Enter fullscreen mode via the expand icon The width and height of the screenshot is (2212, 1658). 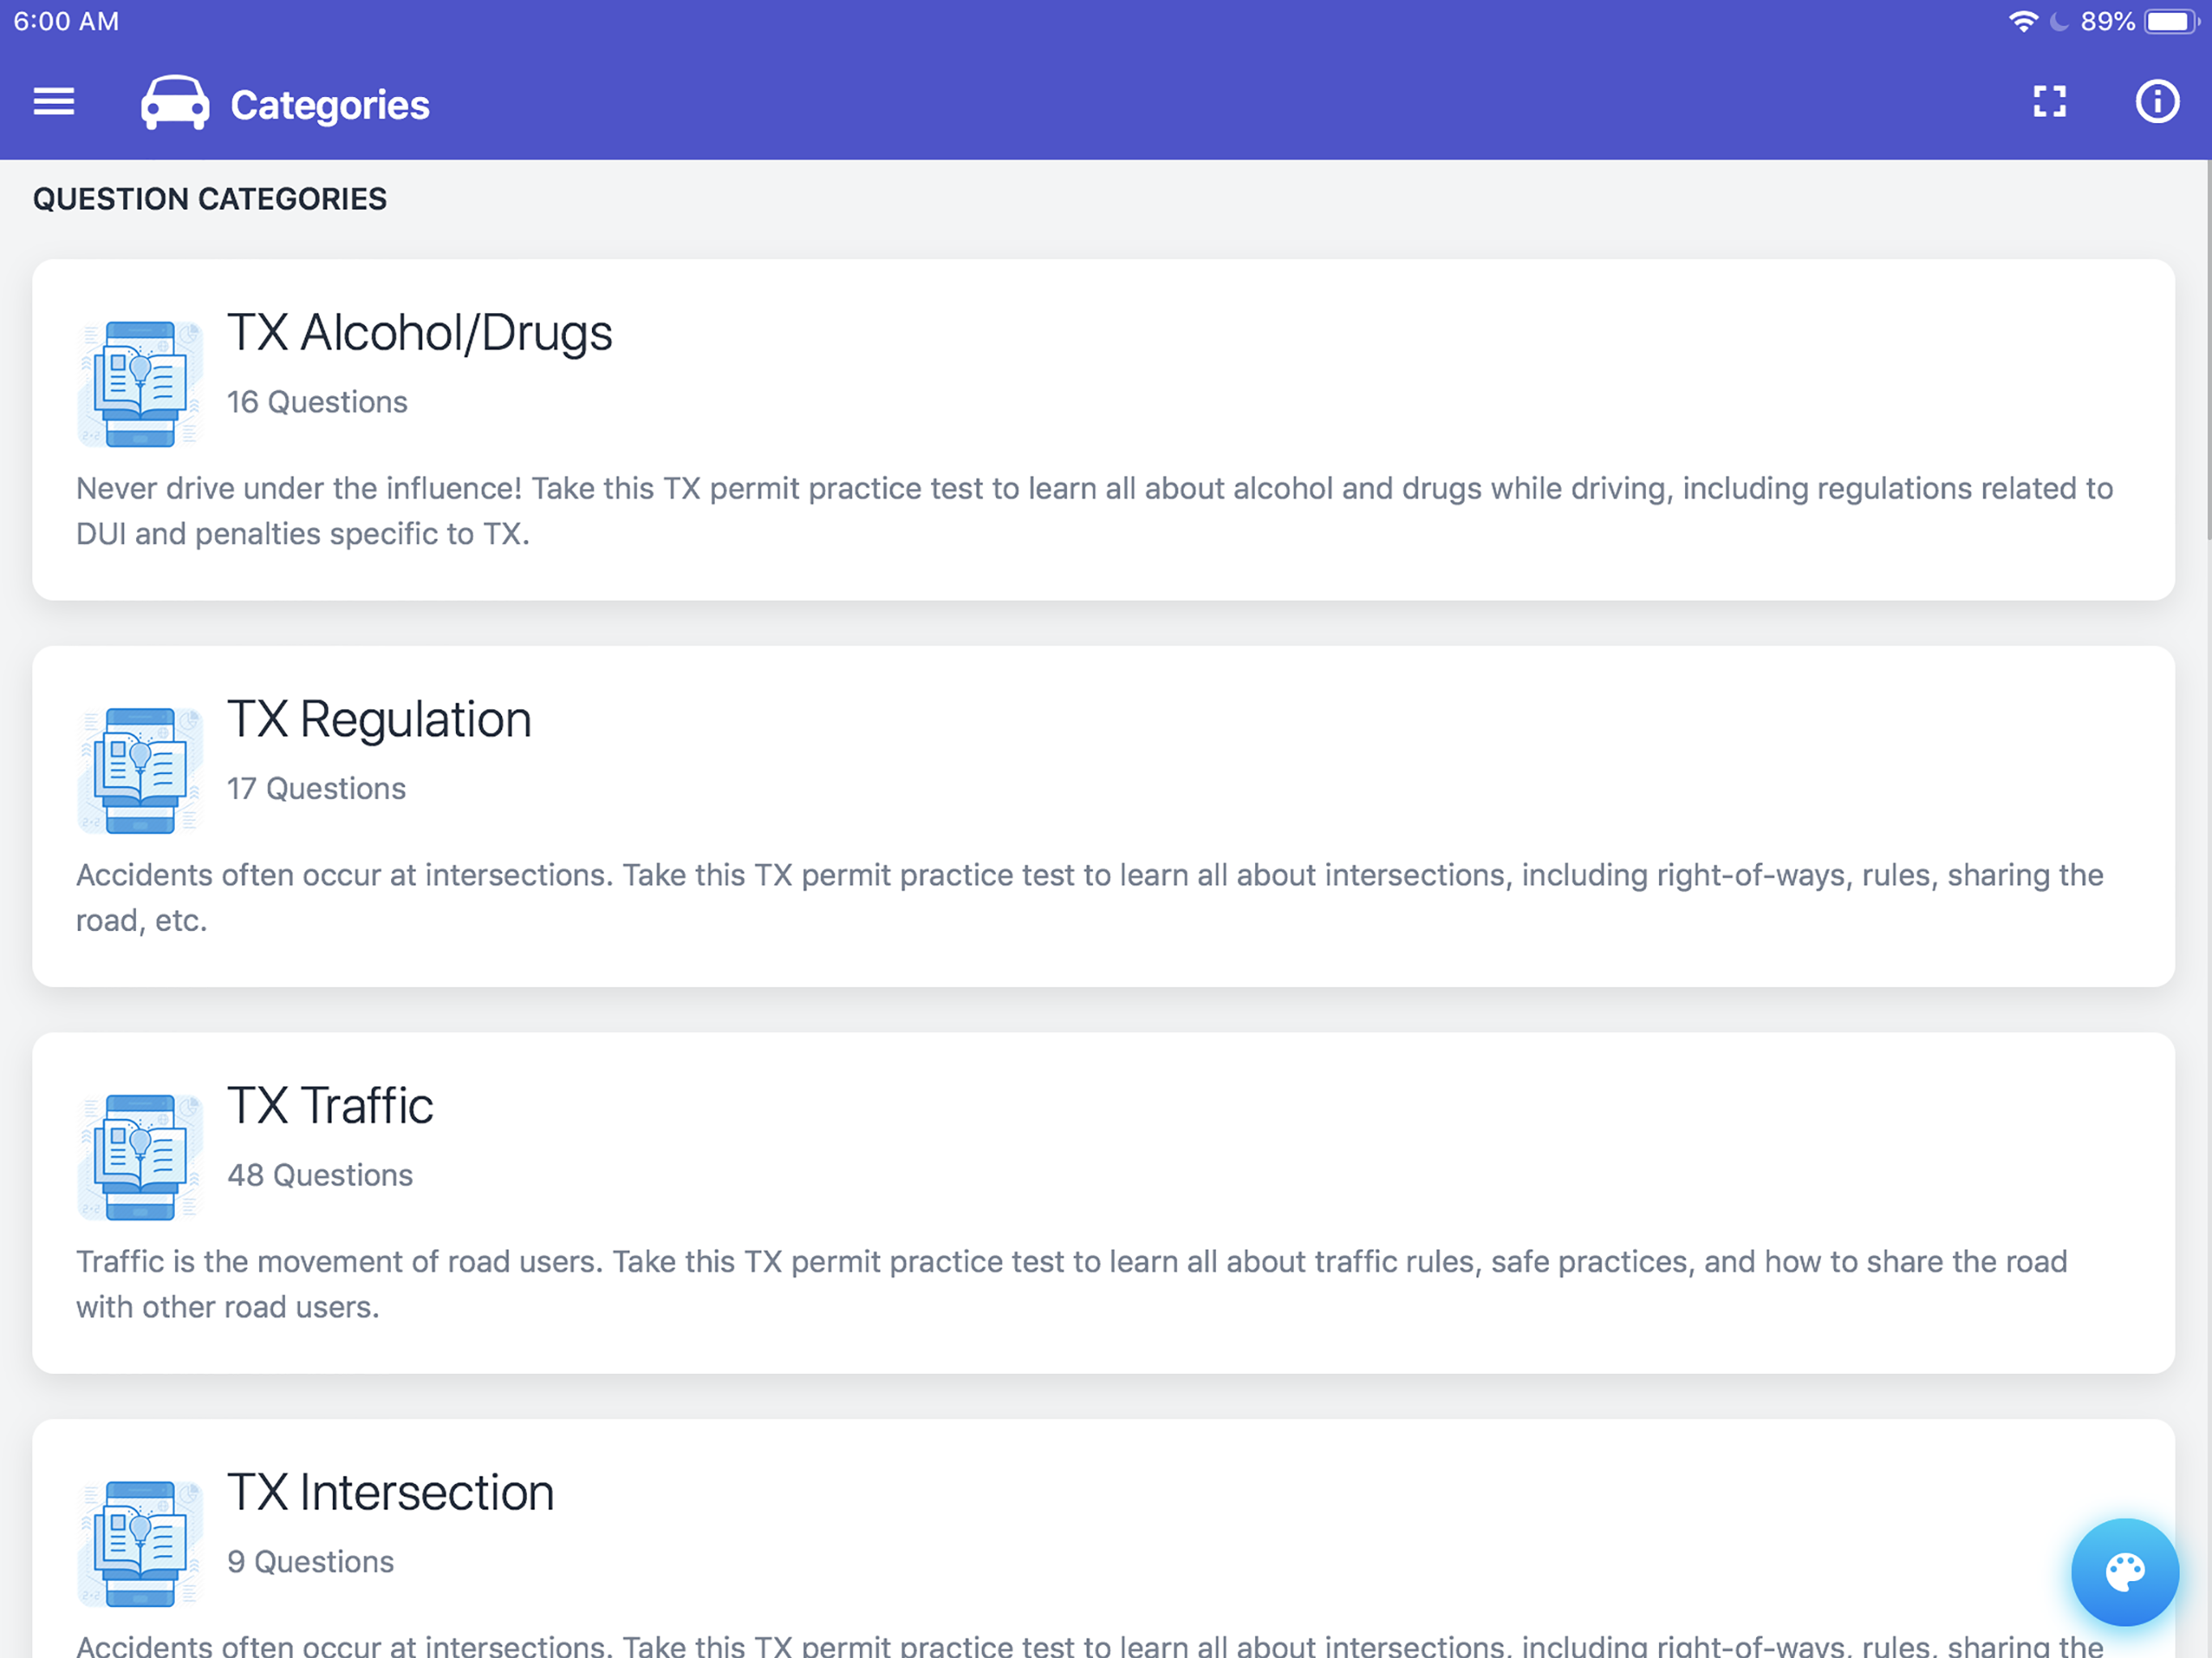coord(2051,102)
